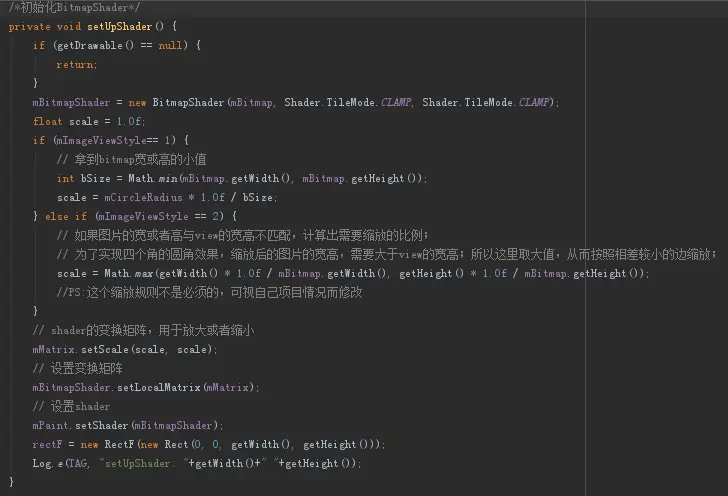
Task: Click the '// 设置变换矩阵' comment
Action: 78,368
